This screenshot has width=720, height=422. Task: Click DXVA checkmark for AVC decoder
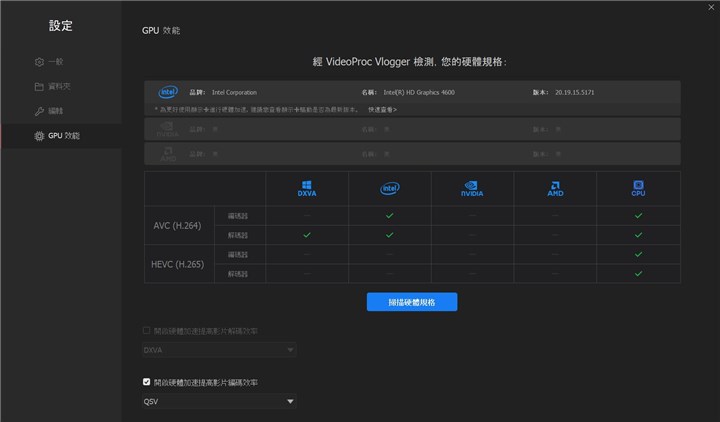tap(307, 235)
